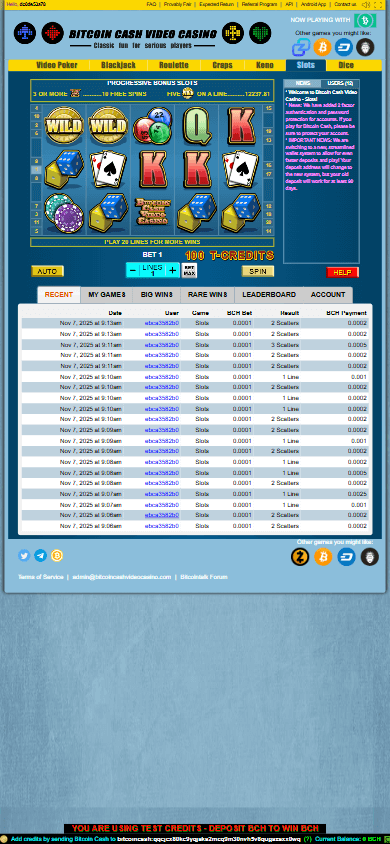Click the Bet Max button
390x844 pixels.
(189, 271)
